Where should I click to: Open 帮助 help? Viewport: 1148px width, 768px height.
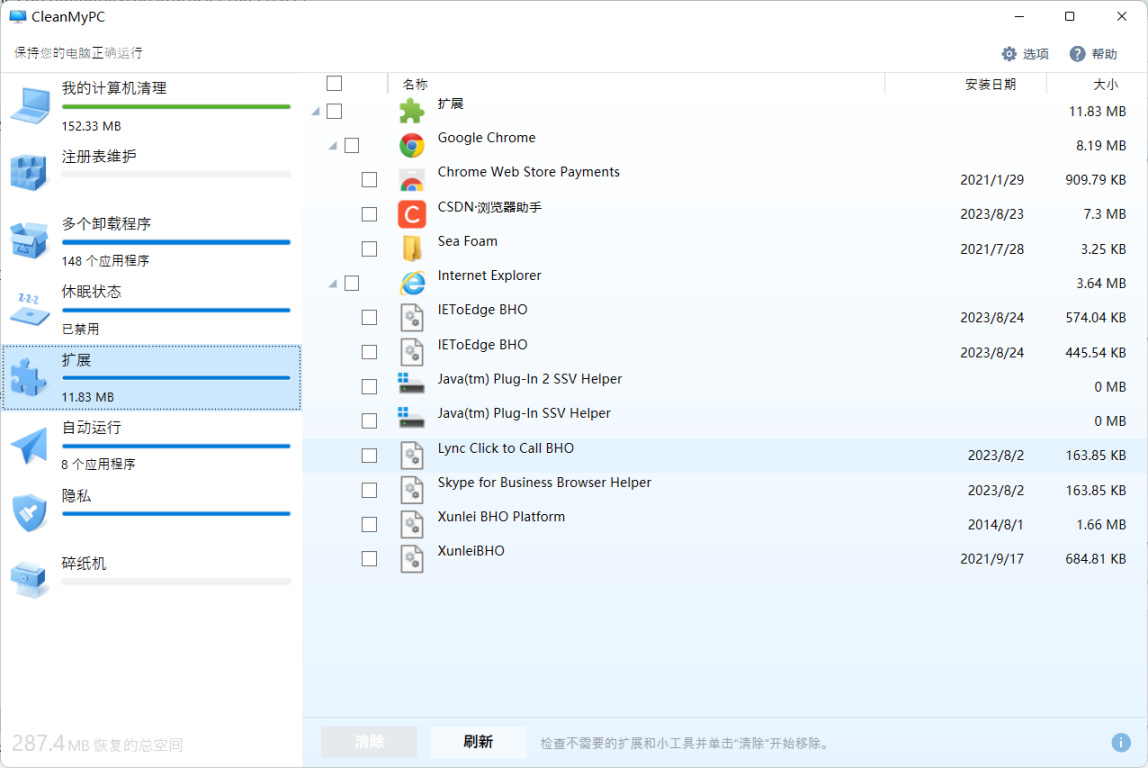[x=1094, y=53]
